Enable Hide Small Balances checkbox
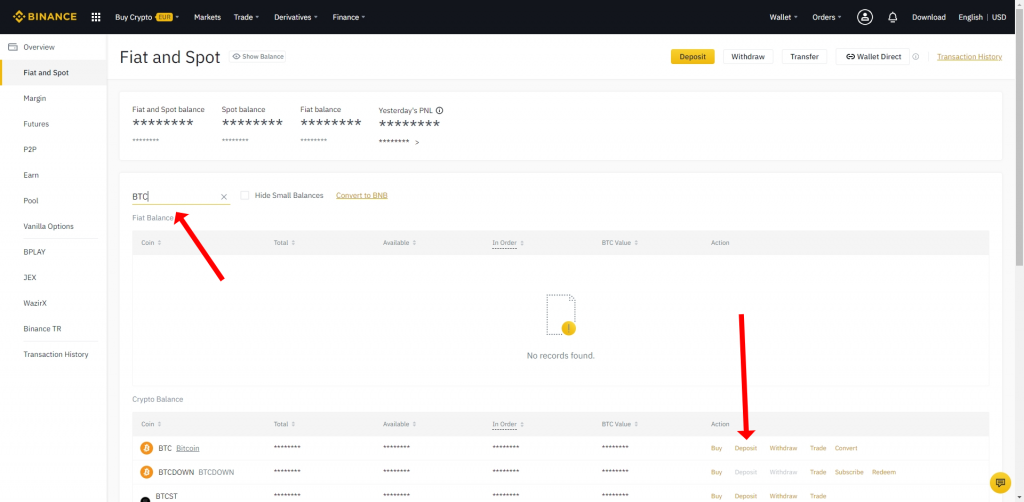This screenshot has width=1024, height=502. click(245, 195)
